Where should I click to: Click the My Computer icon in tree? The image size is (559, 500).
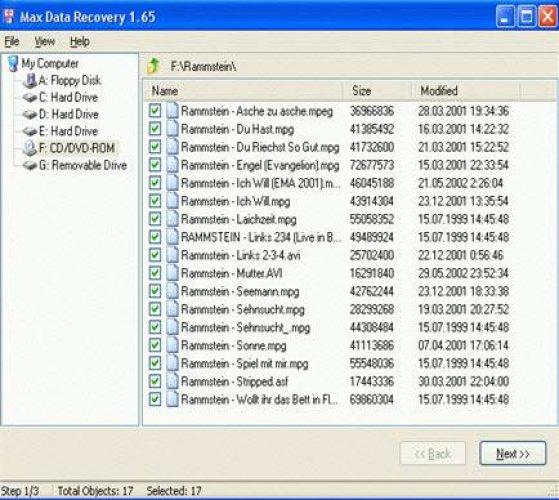pyautogui.click(x=13, y=63)
